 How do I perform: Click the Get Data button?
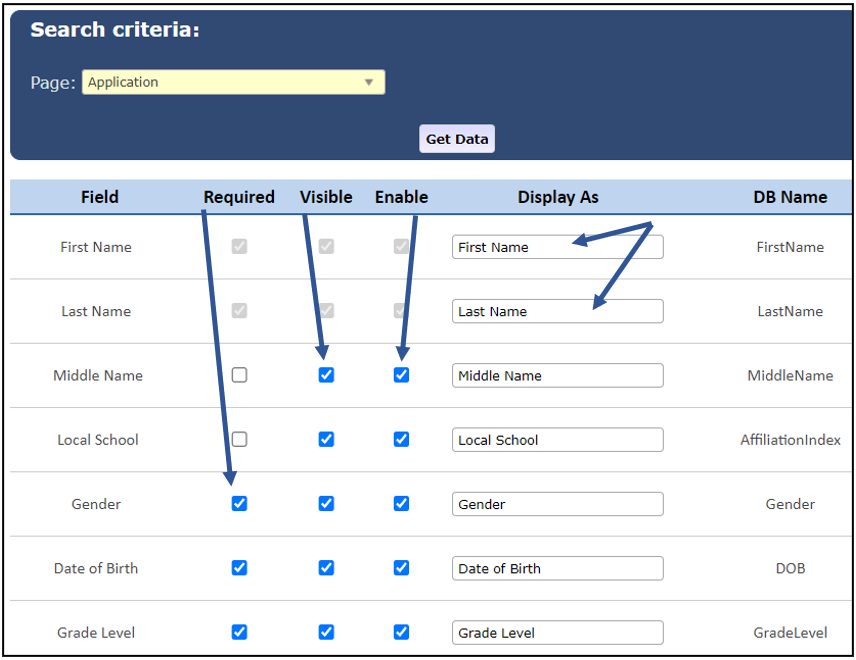[x=457, y=139]
